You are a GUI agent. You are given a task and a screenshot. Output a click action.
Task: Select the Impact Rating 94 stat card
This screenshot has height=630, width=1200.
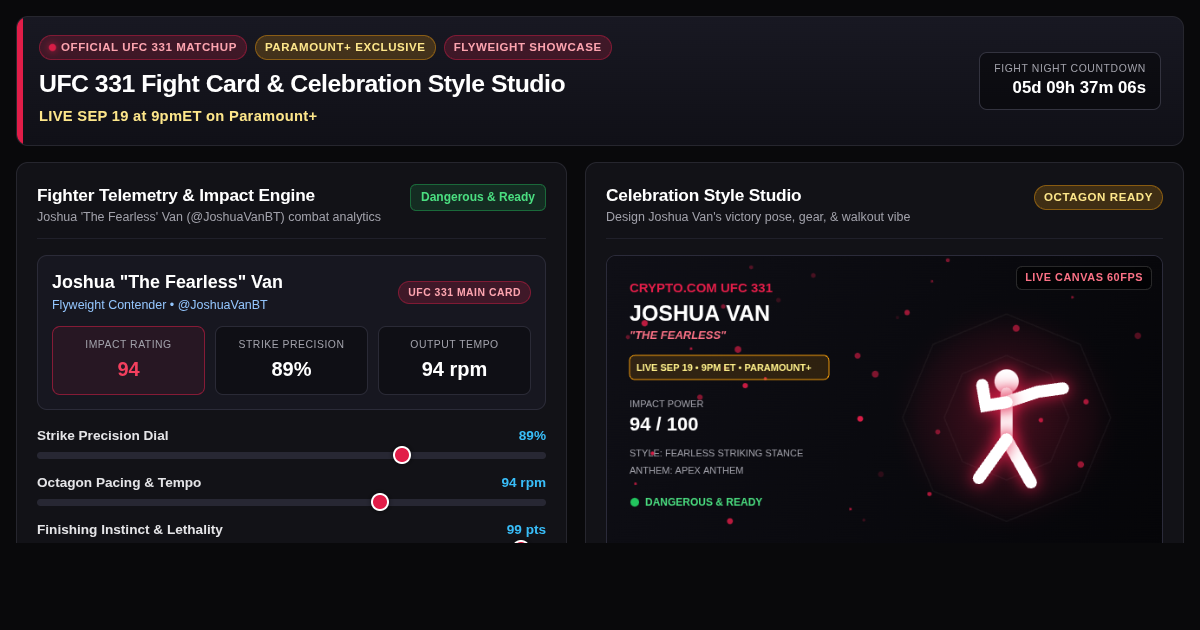click(128, 360)
